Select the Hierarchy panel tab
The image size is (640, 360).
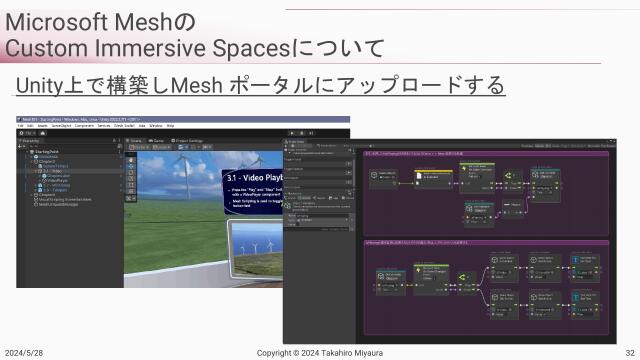click(x=29, y=140)
